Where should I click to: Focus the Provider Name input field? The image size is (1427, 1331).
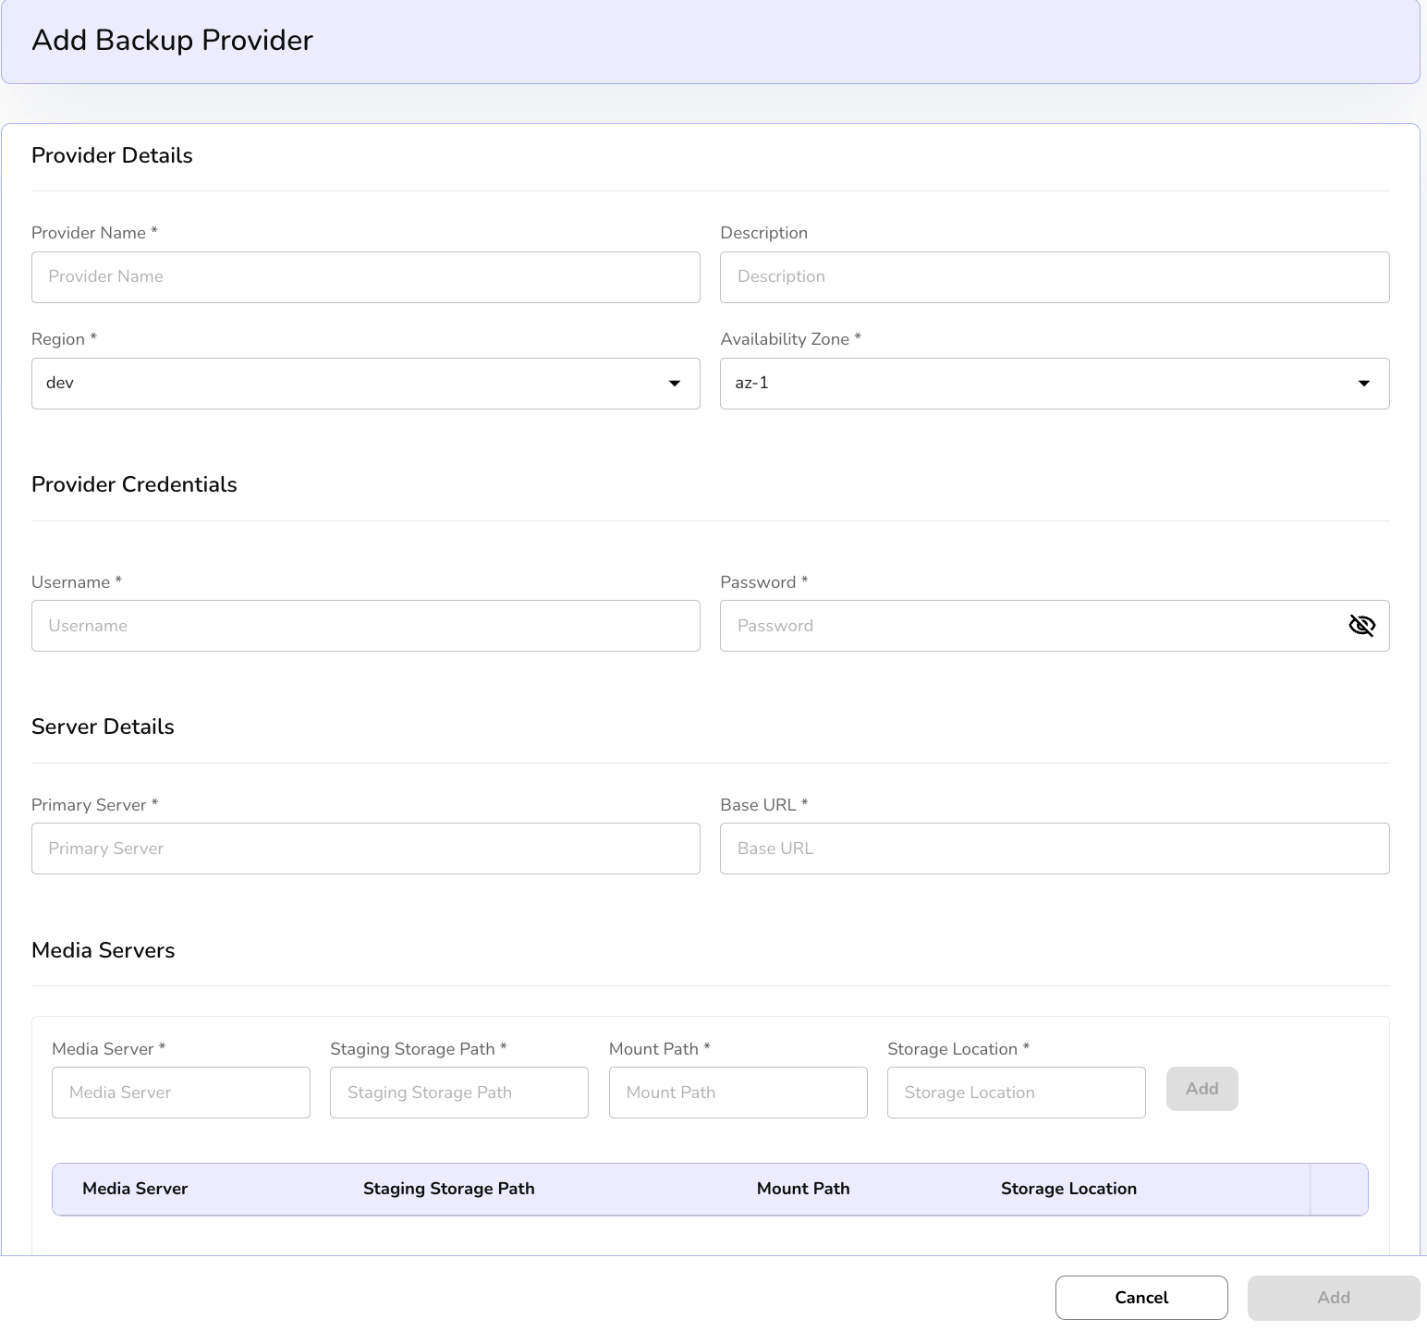pyautogui.click(x=365, y=277)
